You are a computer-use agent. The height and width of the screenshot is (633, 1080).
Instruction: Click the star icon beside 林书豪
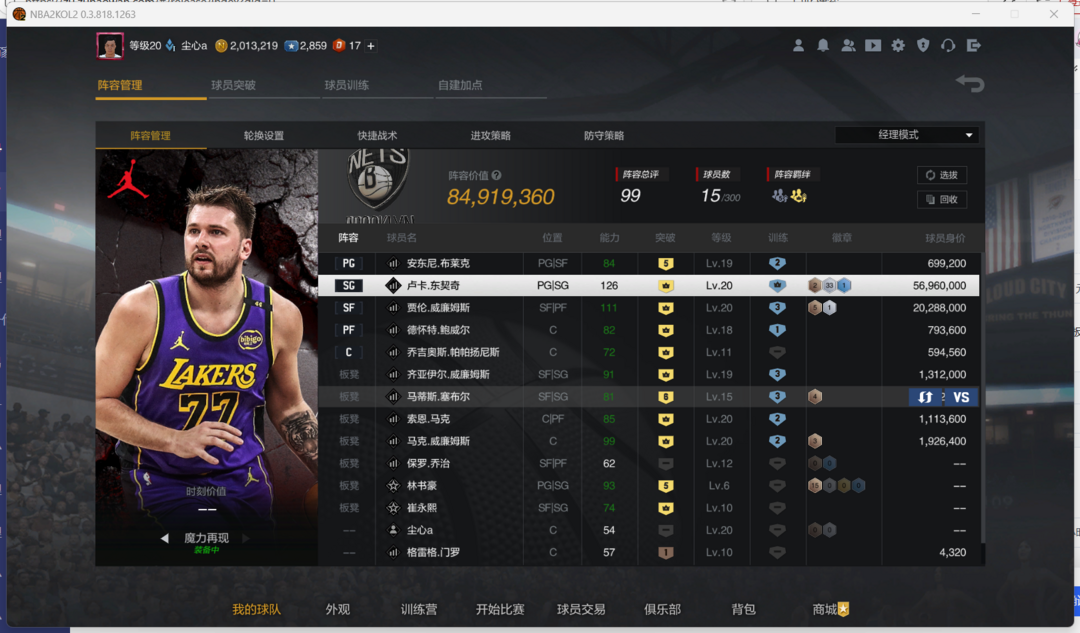393,486
